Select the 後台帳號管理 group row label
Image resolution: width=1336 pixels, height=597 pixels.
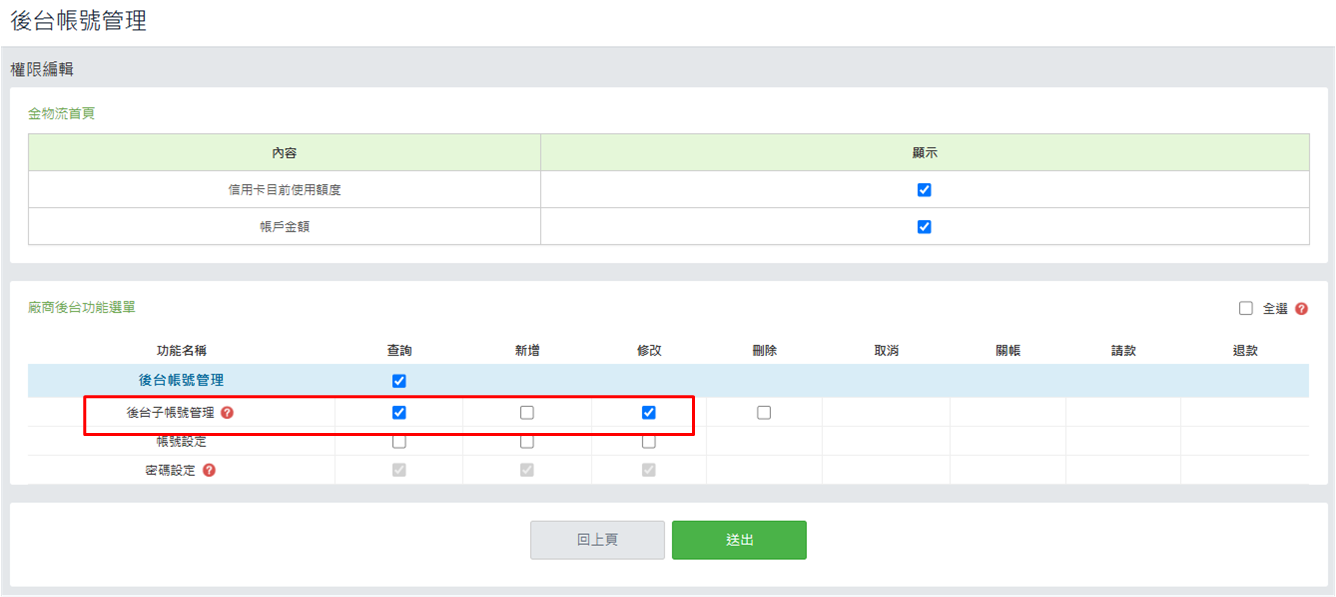[x=181, y=381]
